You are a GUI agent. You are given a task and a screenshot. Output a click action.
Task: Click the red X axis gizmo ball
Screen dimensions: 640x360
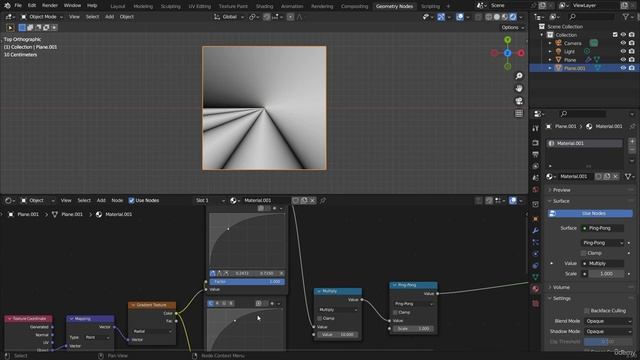pos(521,53)
